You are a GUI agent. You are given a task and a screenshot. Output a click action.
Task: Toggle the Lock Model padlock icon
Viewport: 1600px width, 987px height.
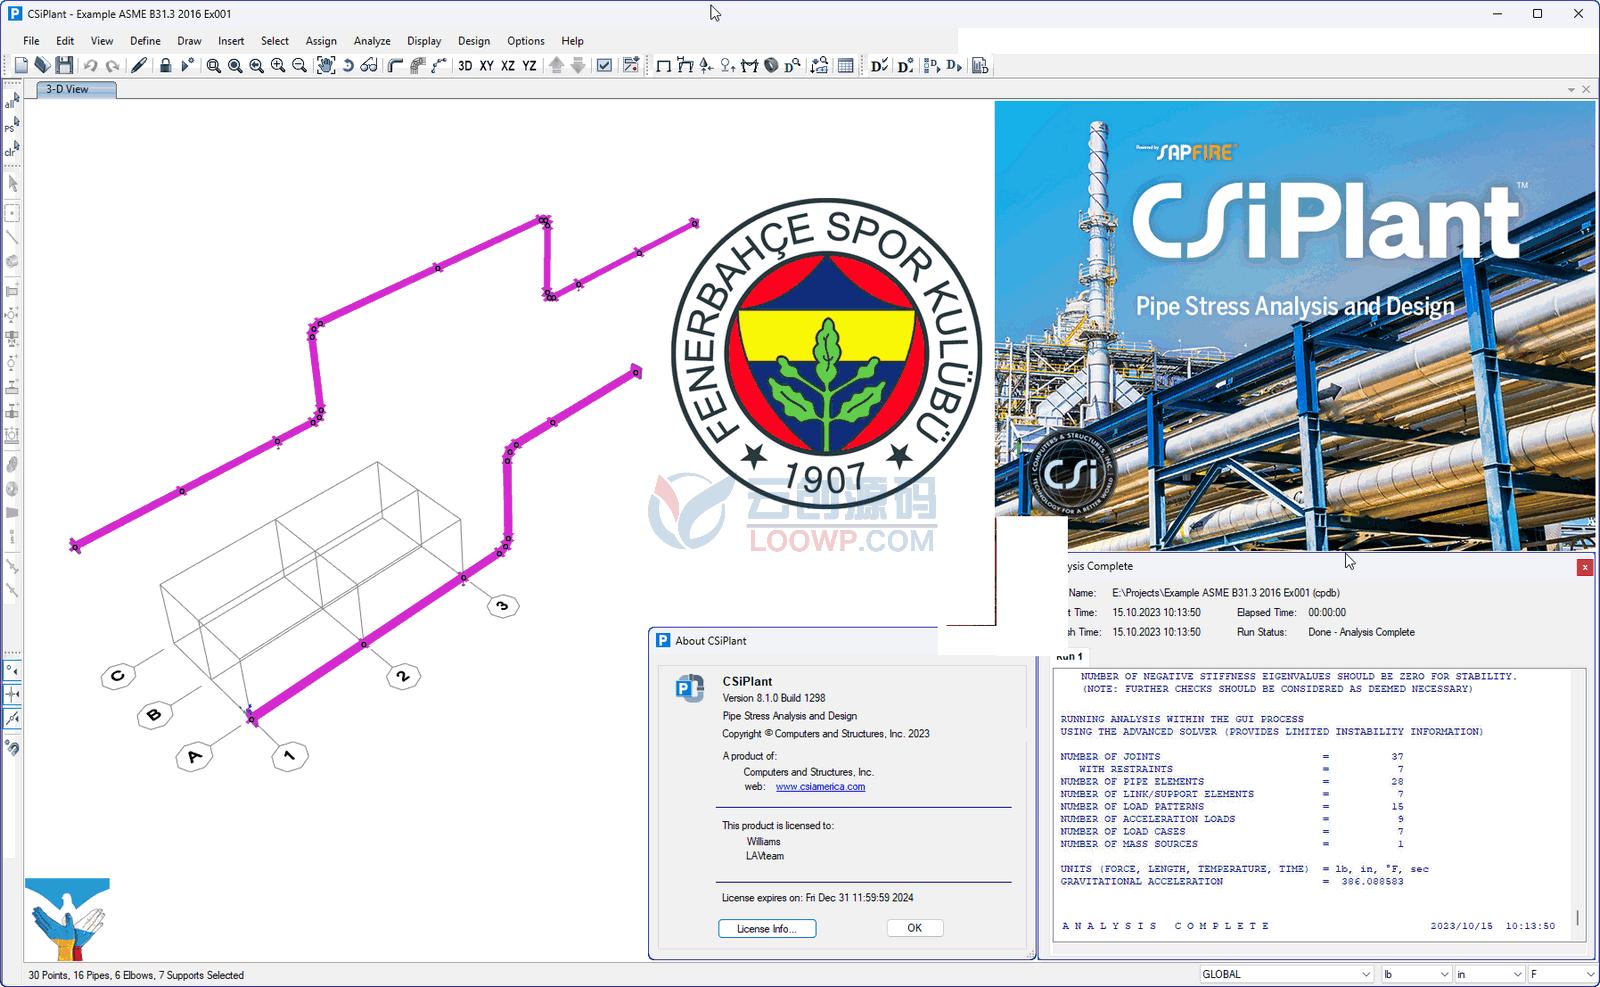165,66
